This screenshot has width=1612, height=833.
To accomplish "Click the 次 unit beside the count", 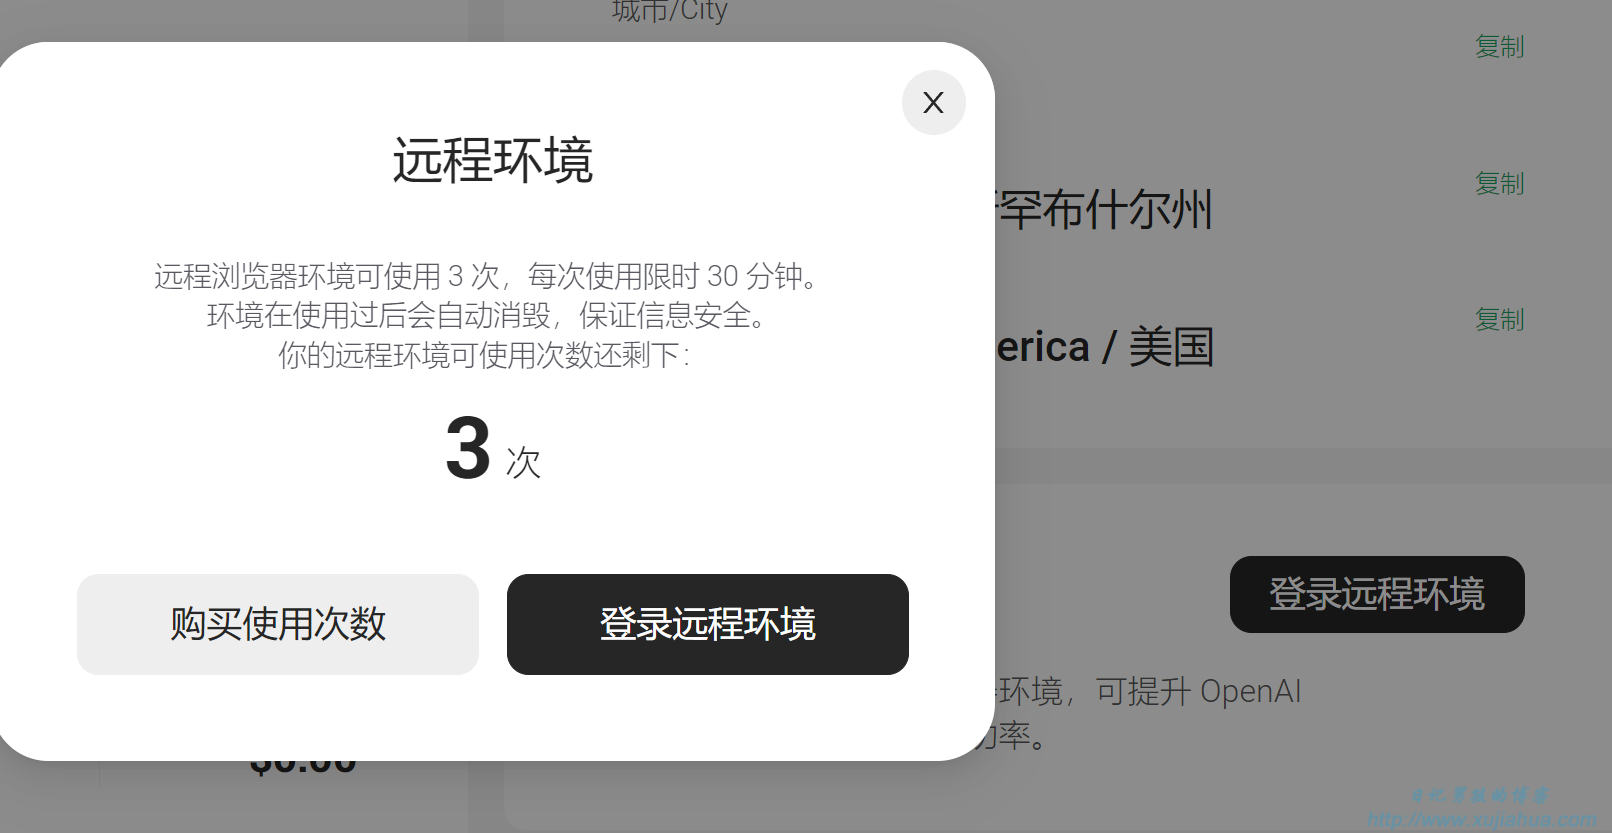I will click(x=523, y=463).
